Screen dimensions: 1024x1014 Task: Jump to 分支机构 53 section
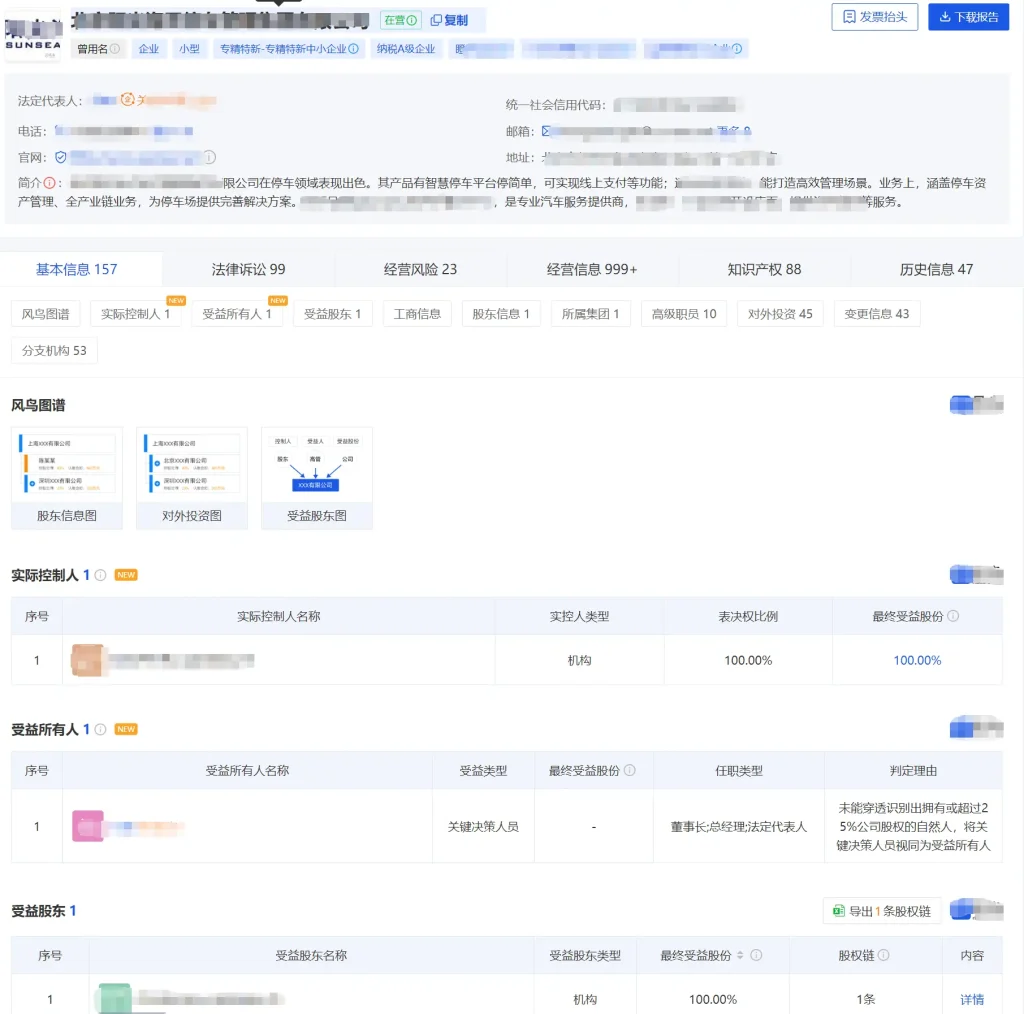pyautogui.click(x=54, y=351)
